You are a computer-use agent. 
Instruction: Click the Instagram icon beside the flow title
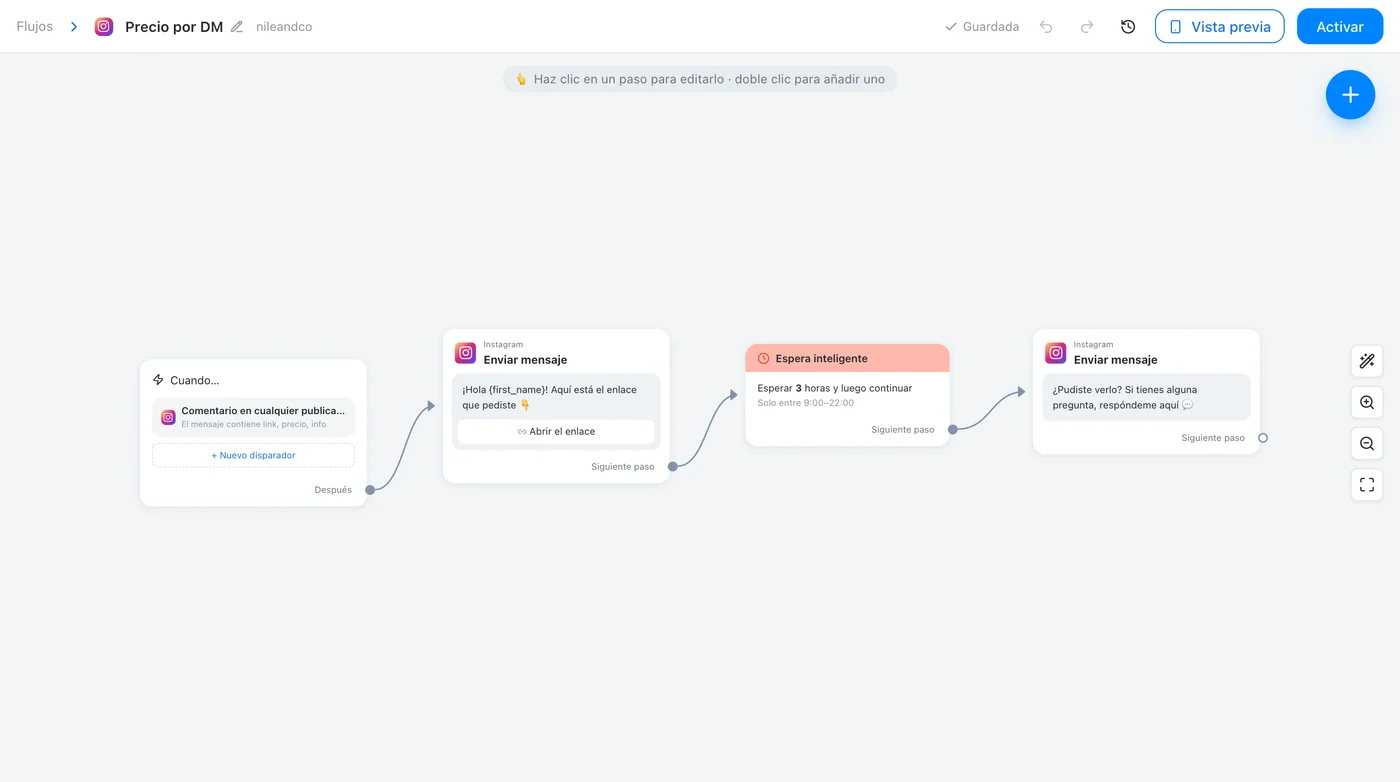point(104,27)
